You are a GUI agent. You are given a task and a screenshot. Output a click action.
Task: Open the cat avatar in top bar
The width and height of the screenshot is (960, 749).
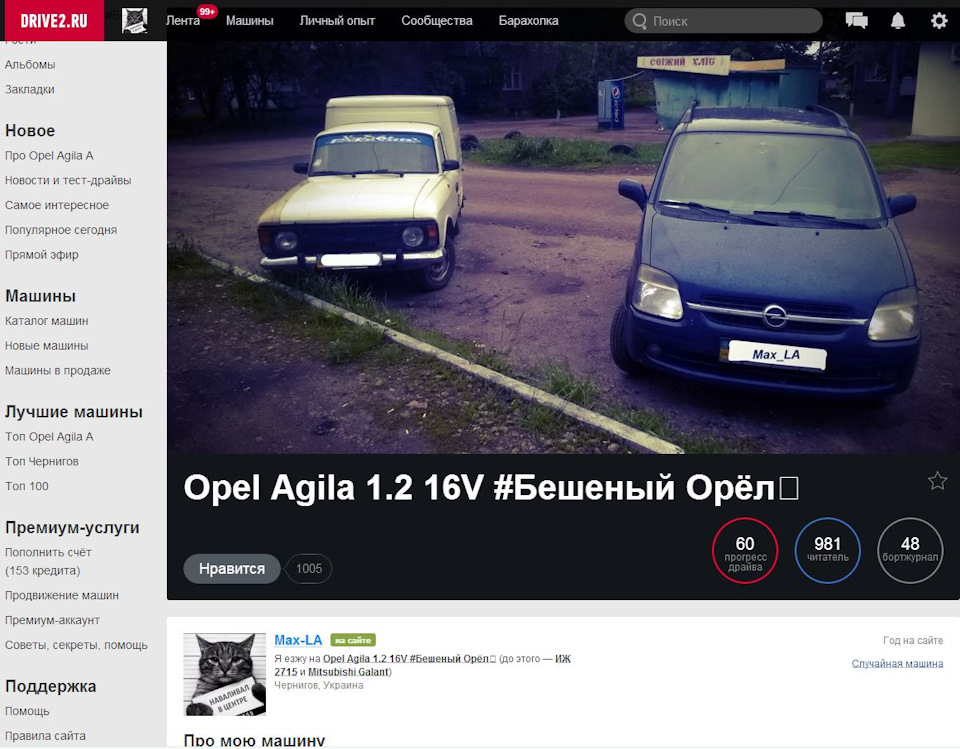pos(134,21)
